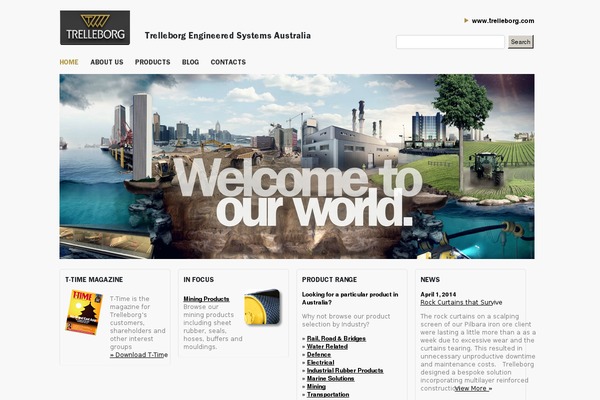Click the Welcome to our world banner

click(297, 167)
